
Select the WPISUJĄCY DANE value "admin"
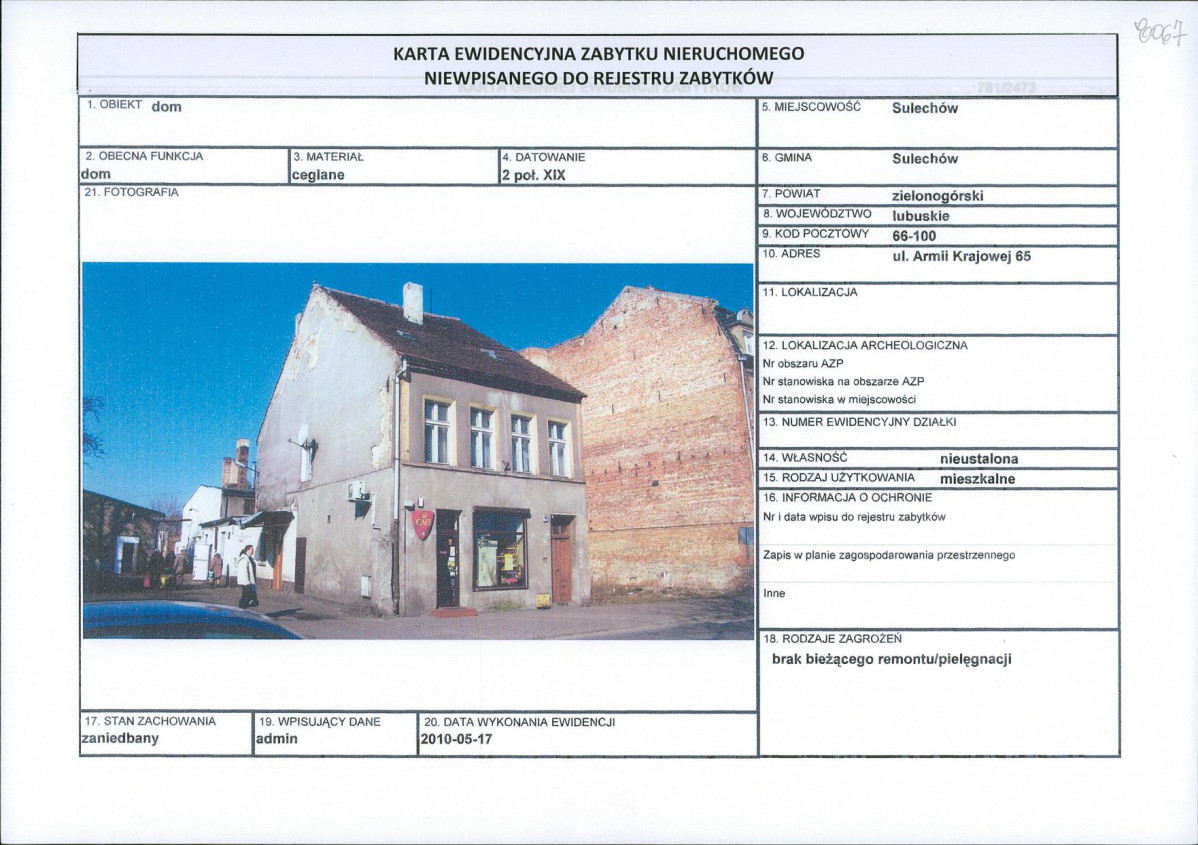pos(276,740)
